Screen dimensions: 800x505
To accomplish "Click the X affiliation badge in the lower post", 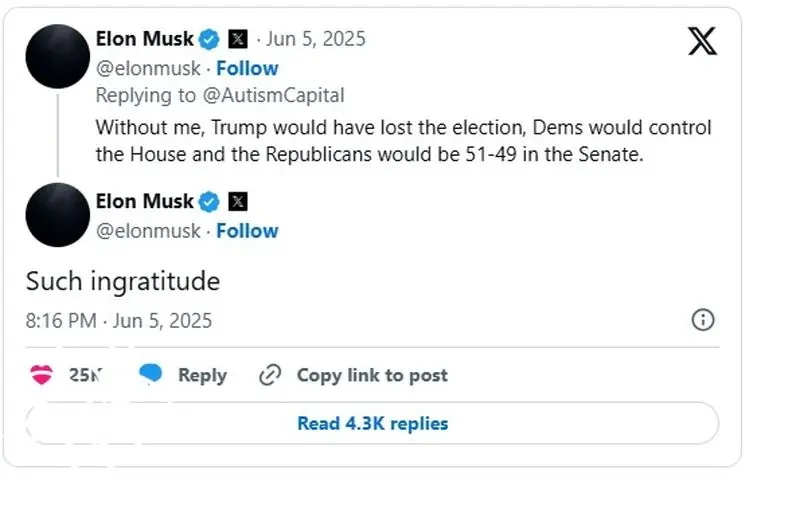I will [x=238, y=201].
